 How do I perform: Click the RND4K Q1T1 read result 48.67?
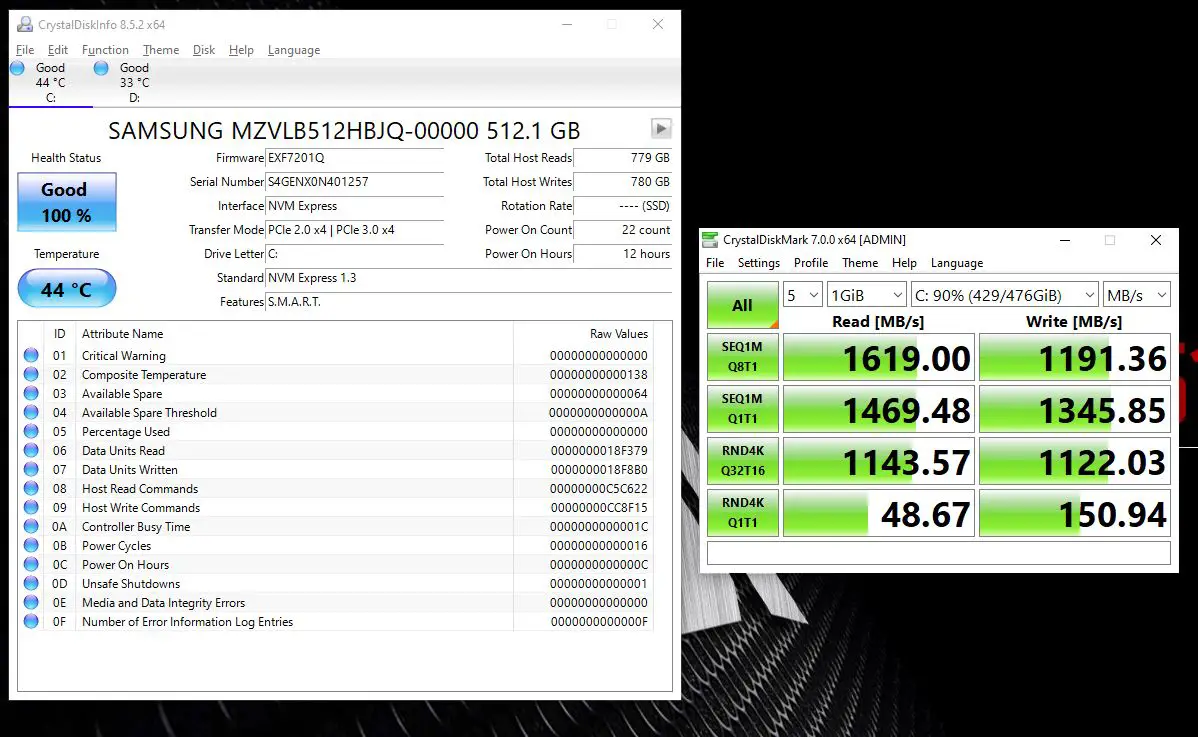point(879,512)
